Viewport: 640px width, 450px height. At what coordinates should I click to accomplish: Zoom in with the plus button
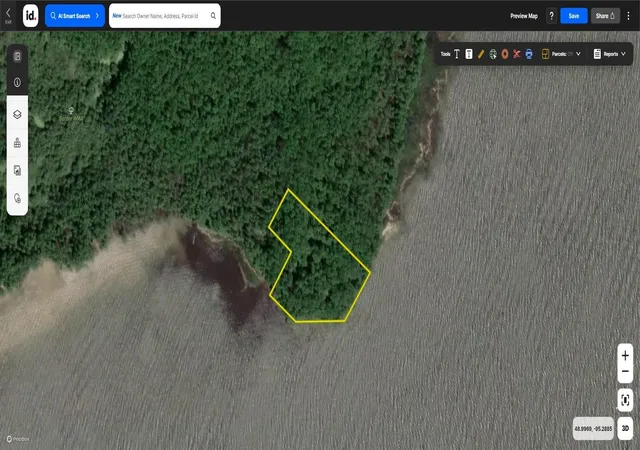pos(625,356)
